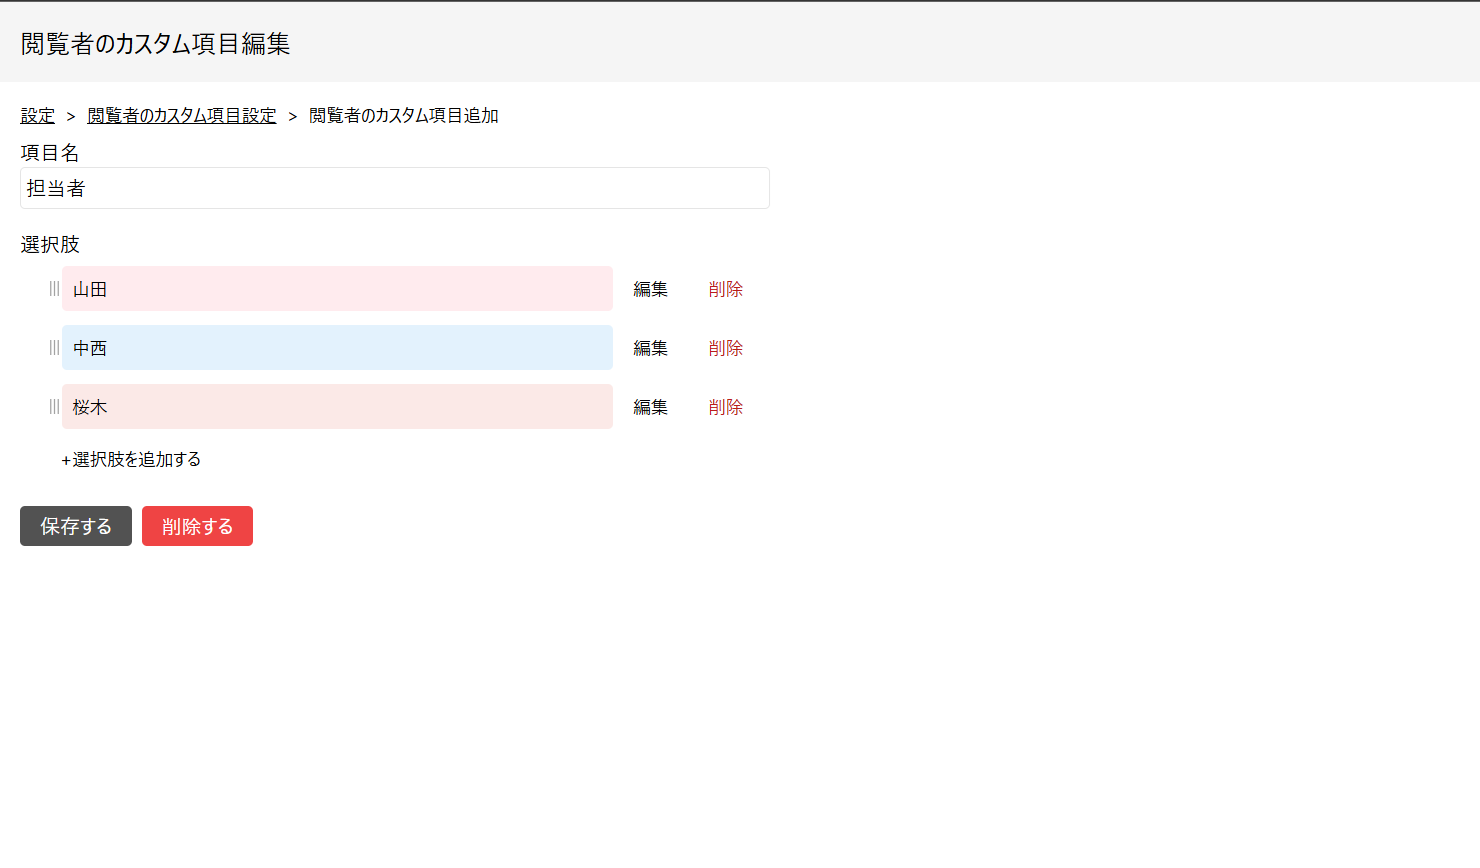The width and height of the screenshot is (1480, 868).
Task: Delete the 中西 choice
Action: point(726,348)
